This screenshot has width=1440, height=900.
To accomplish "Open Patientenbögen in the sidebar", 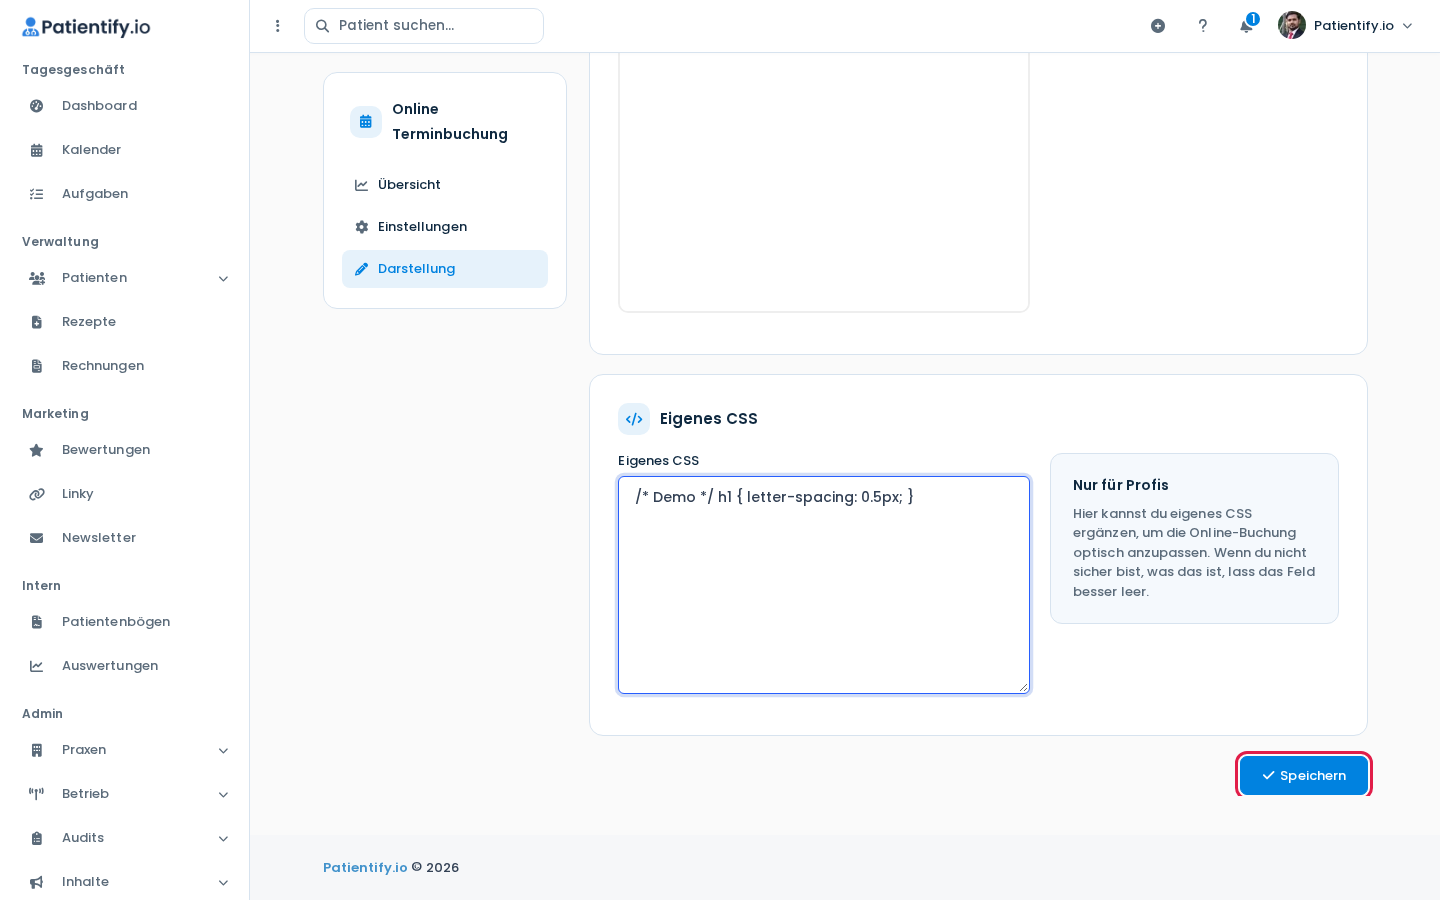I will click(x=125, y=622).
